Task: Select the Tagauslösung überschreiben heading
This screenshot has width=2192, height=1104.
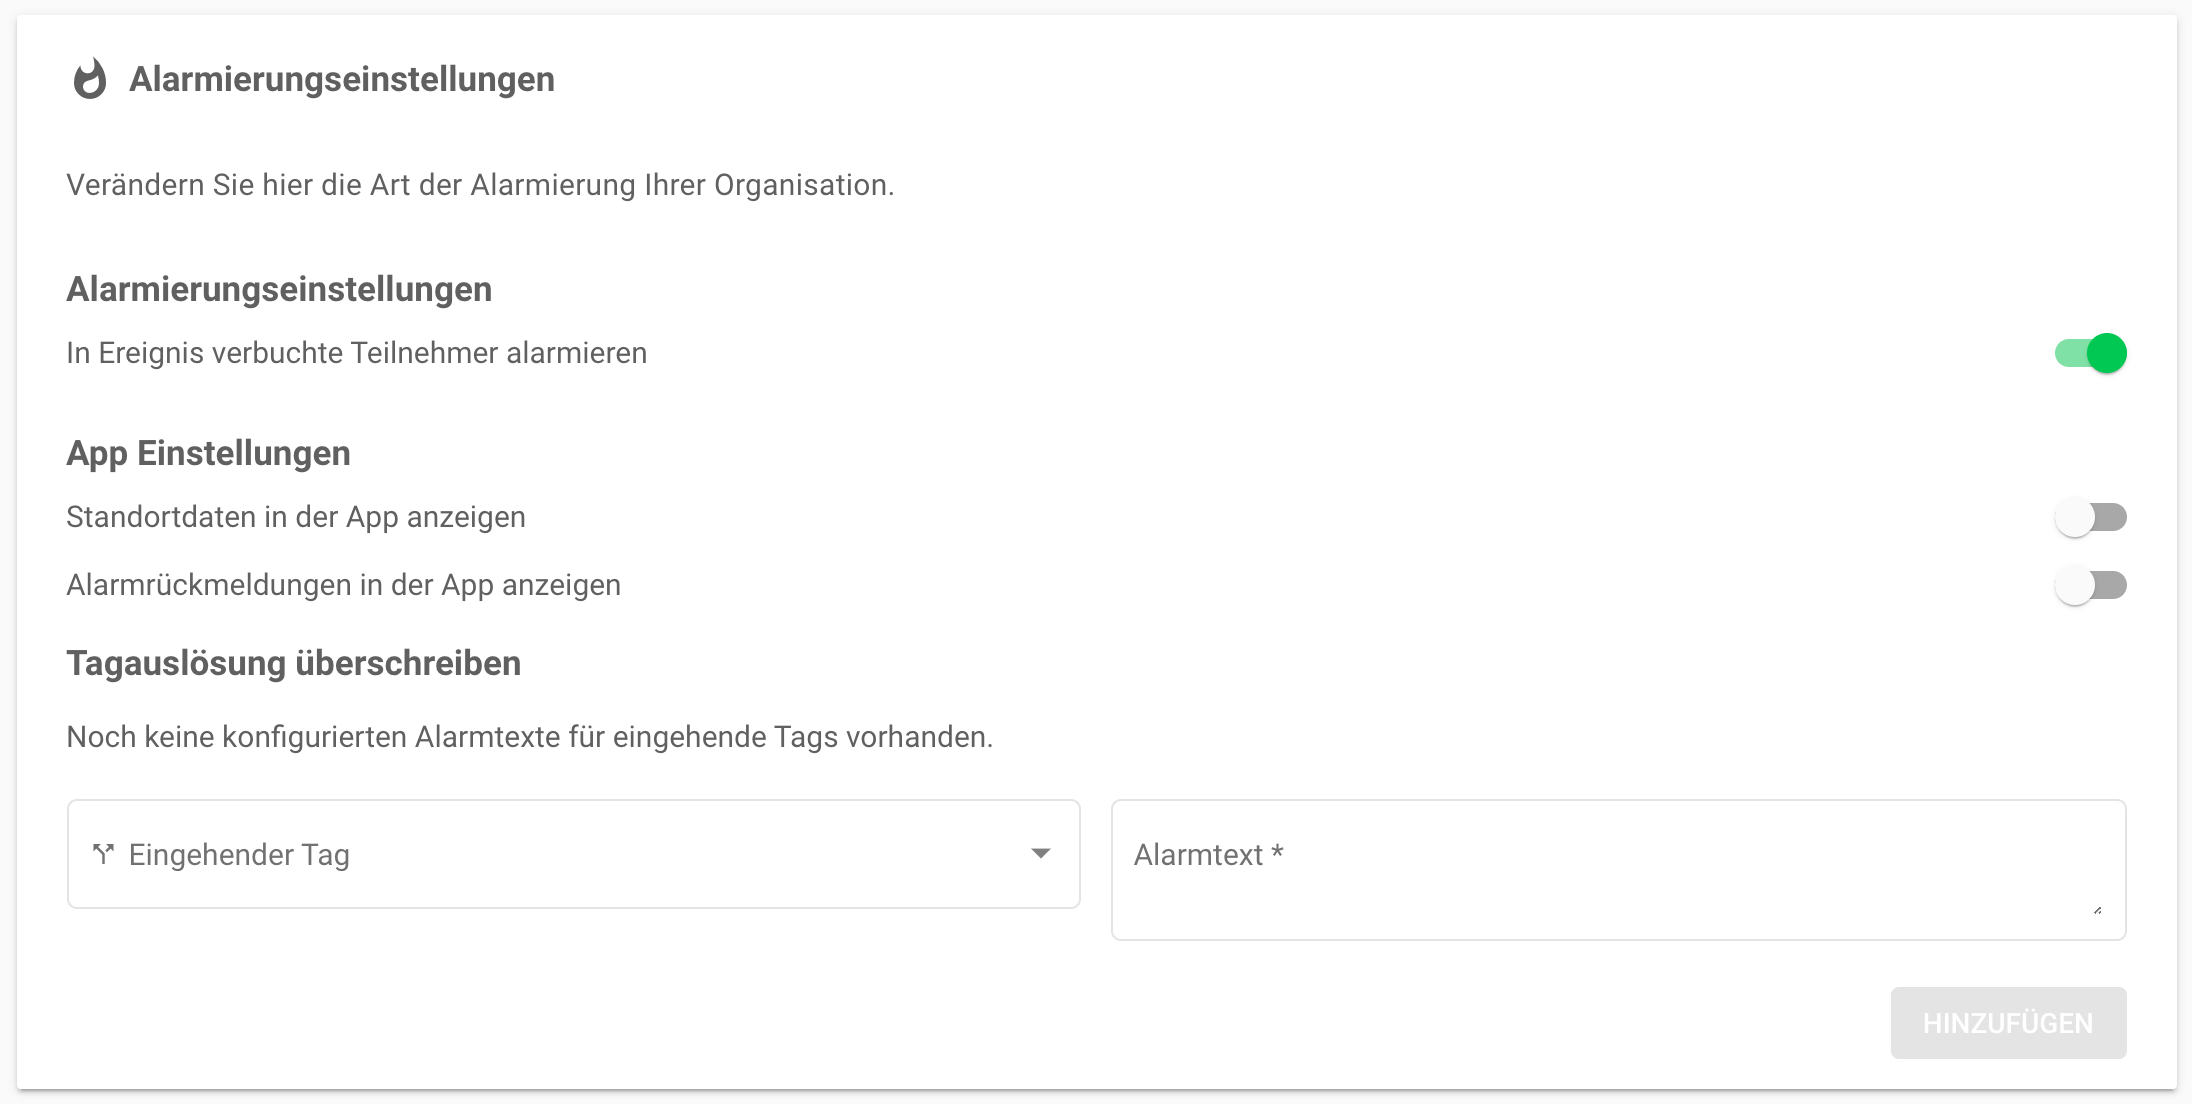Action: pyautogui.click(x=294, y=663)
